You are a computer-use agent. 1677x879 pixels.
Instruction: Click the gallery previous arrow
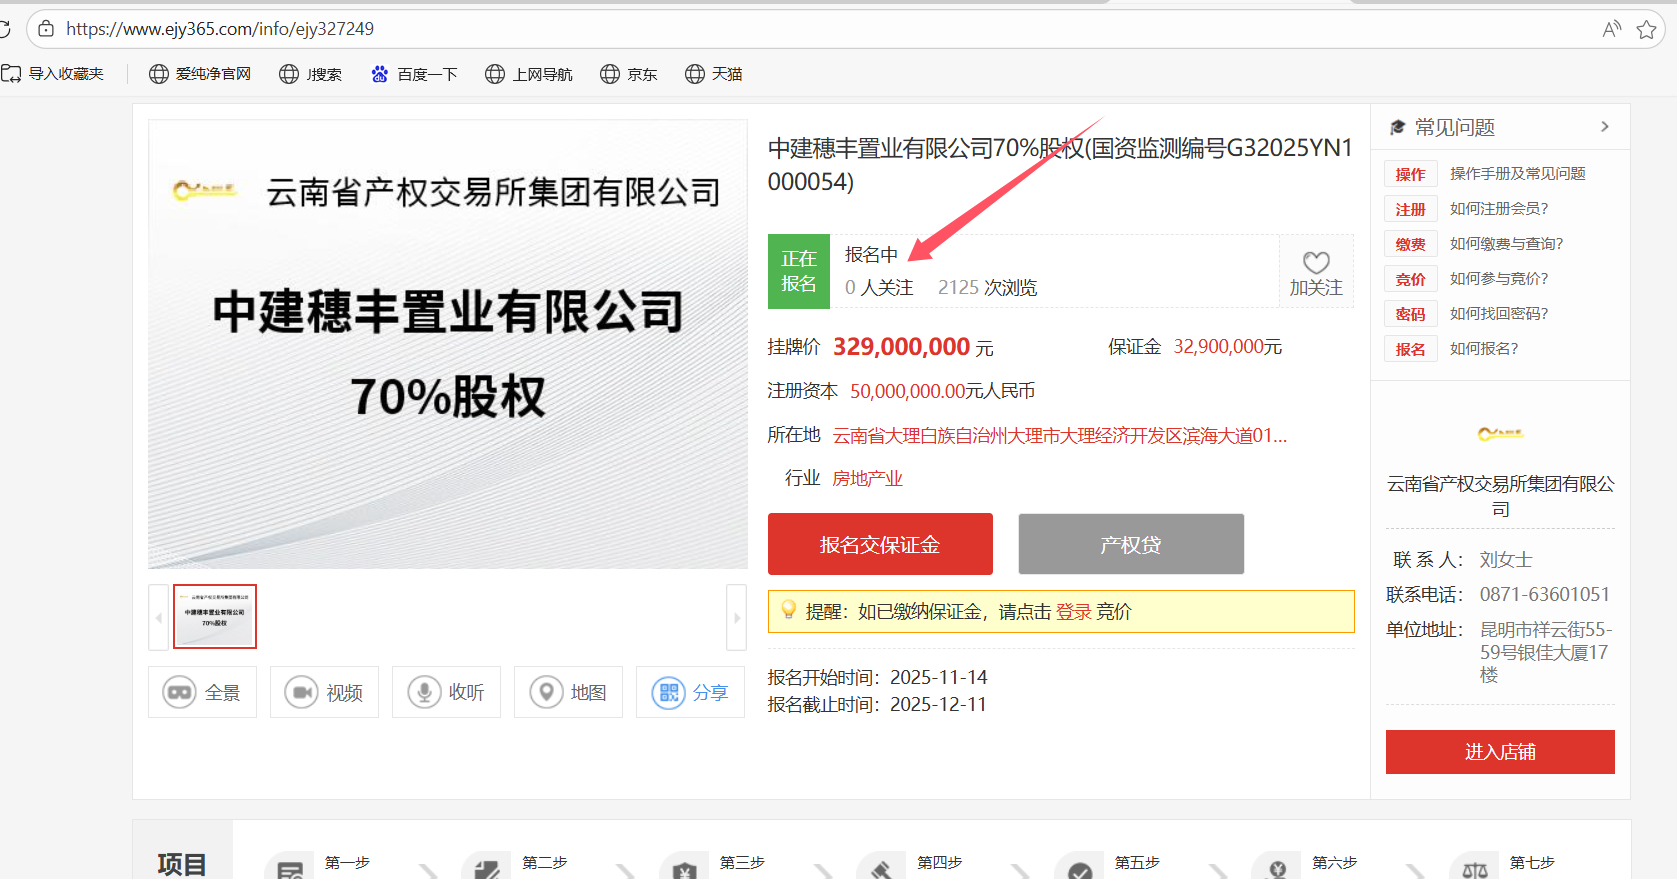(158, 617)
